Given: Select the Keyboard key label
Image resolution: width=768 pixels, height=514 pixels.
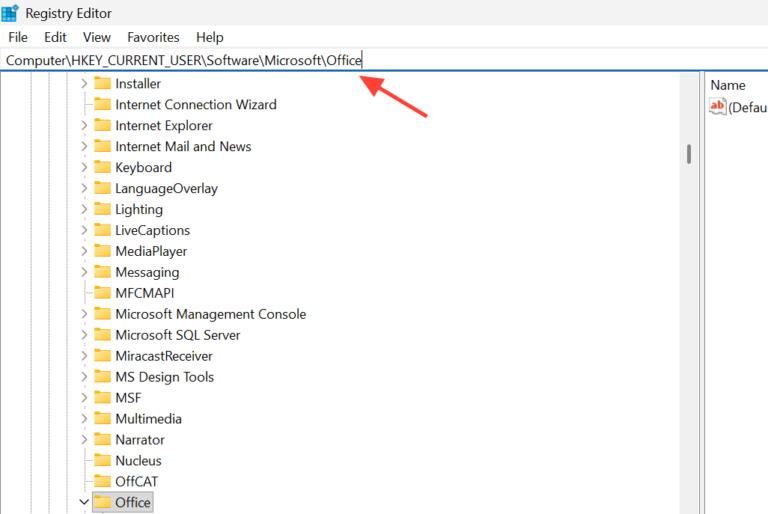Looking at the screenshot, I should [144, 168].
